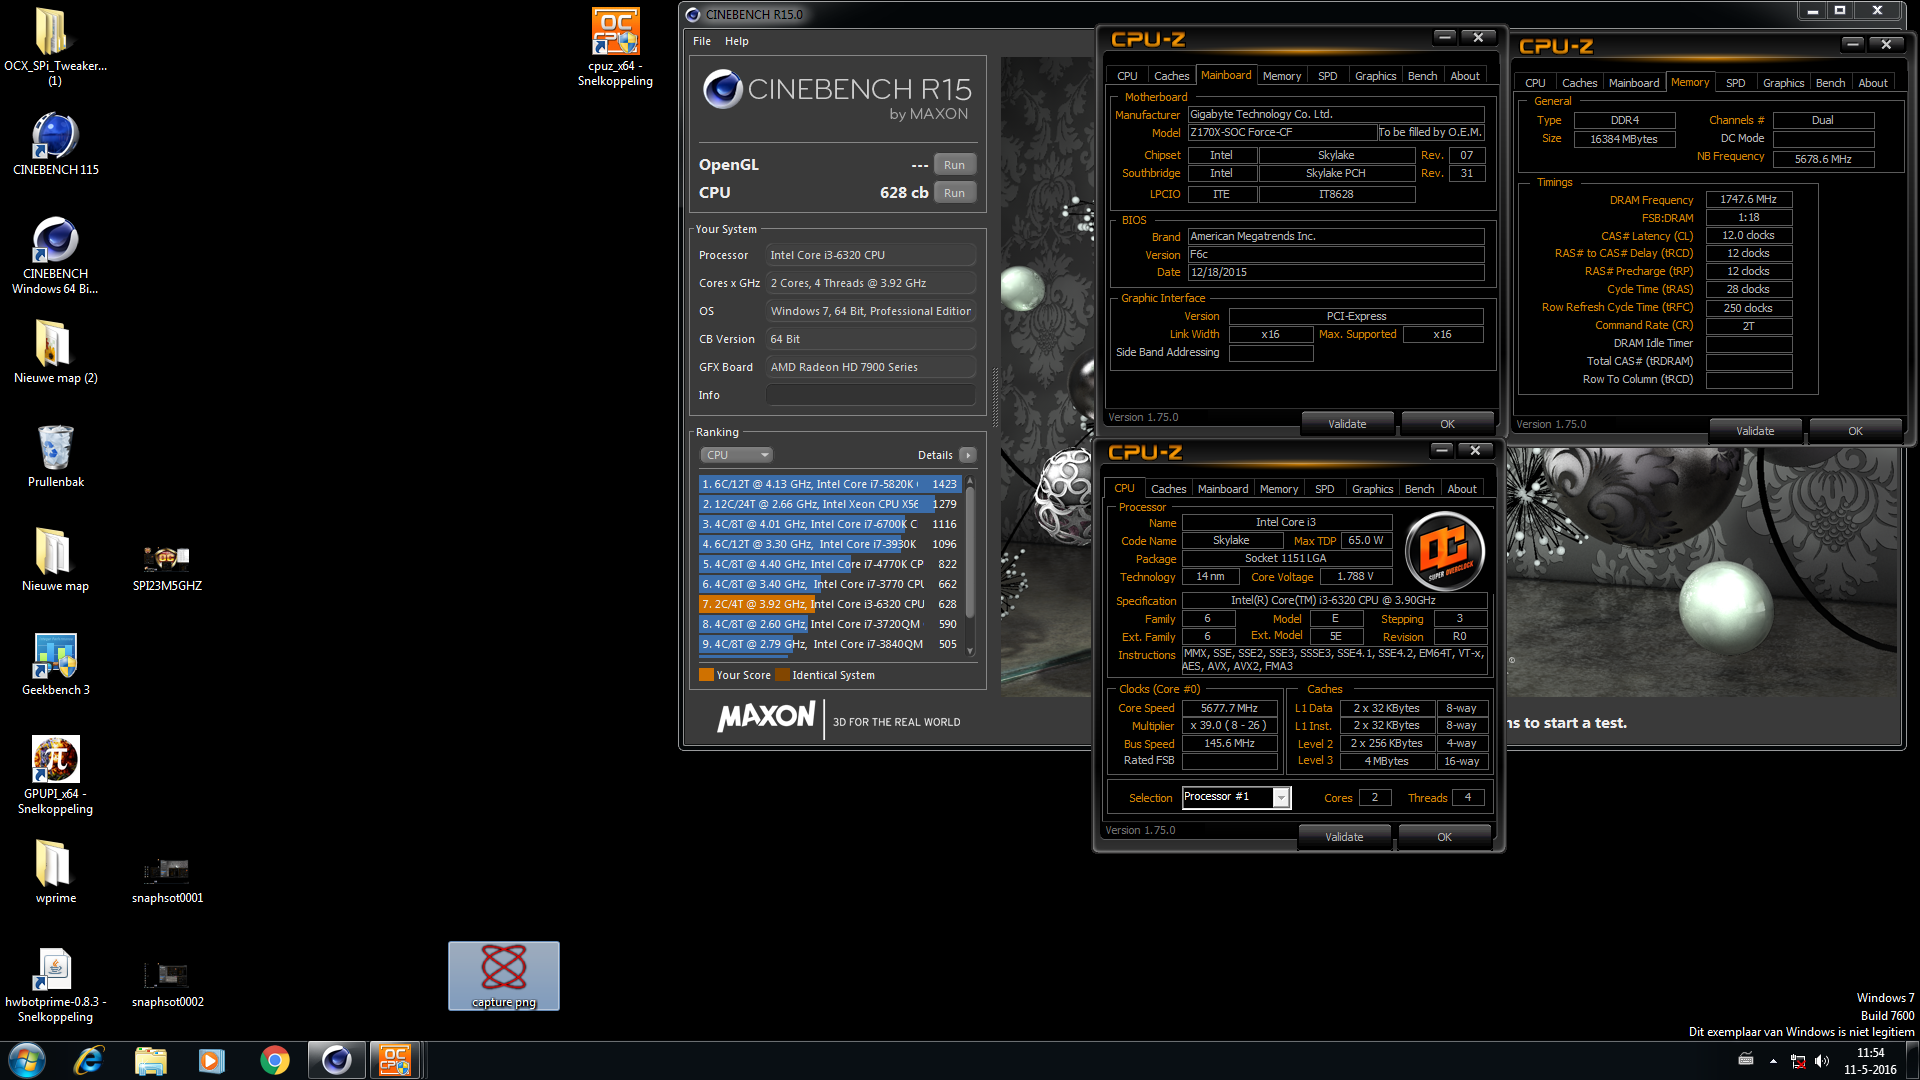Click the ranking Details arrow button
The image size is (1920, 1080).
tap(967, 455)
